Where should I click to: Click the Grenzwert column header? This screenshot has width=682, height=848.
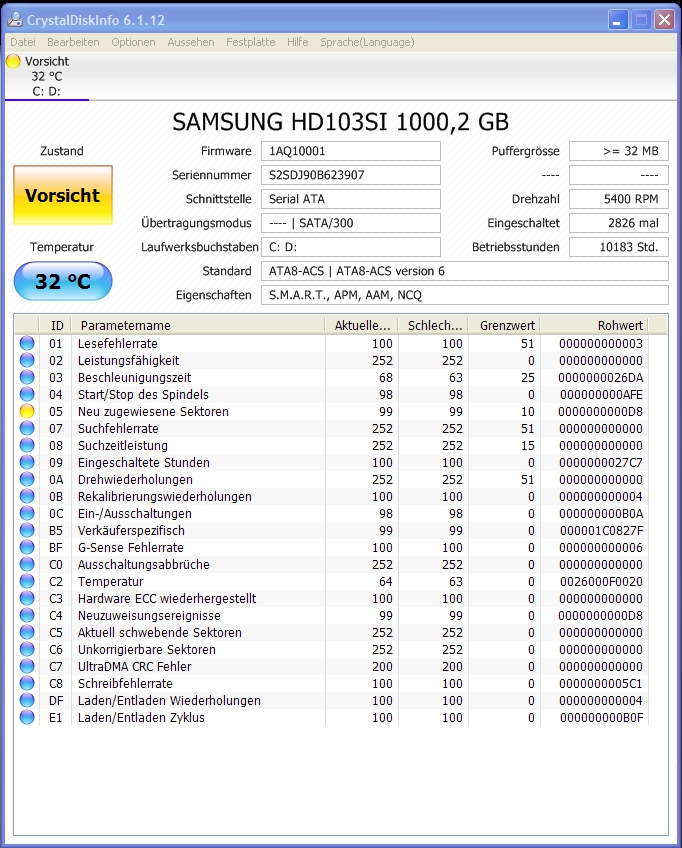click(504, 326)
